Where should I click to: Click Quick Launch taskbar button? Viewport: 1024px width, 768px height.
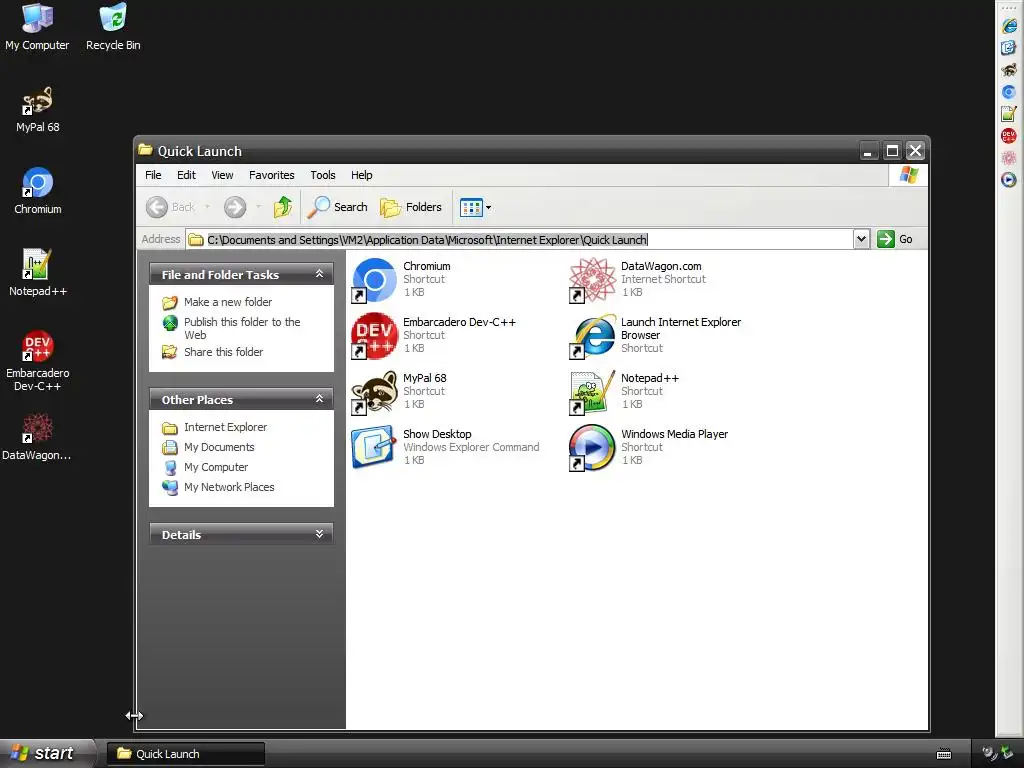point(186,754)
